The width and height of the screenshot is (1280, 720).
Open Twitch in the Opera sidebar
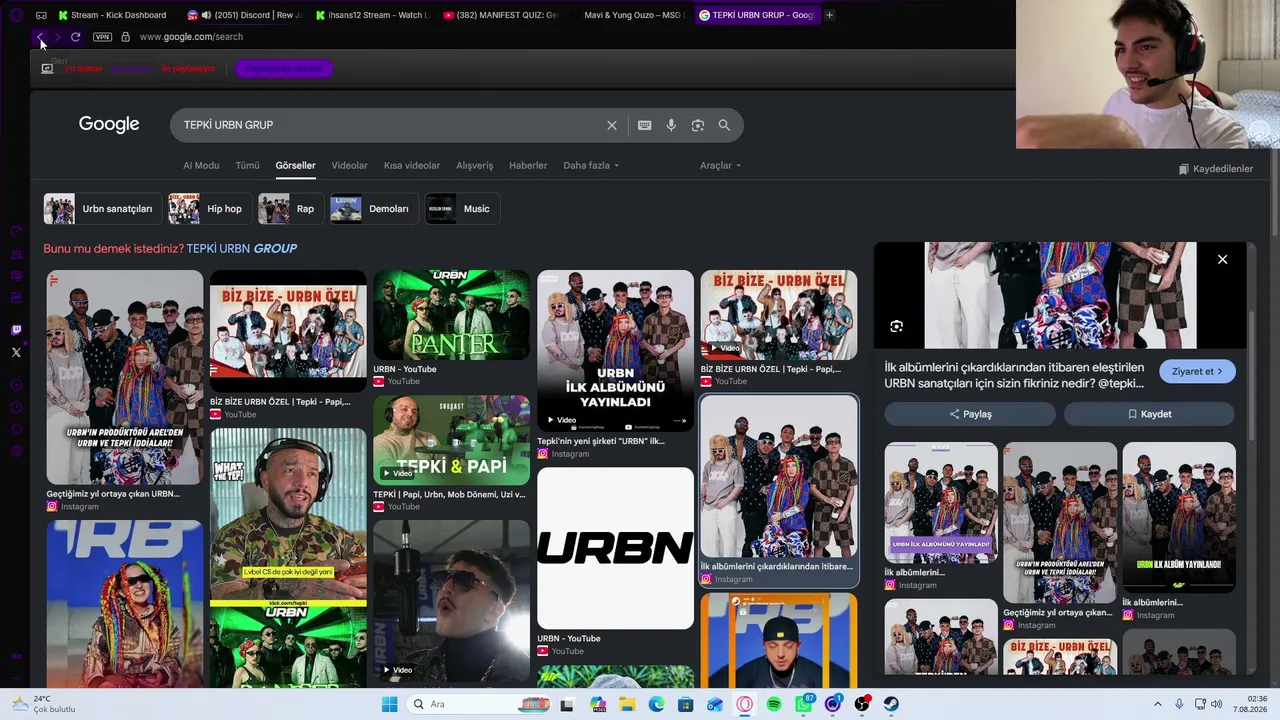[x=16, y=330]
